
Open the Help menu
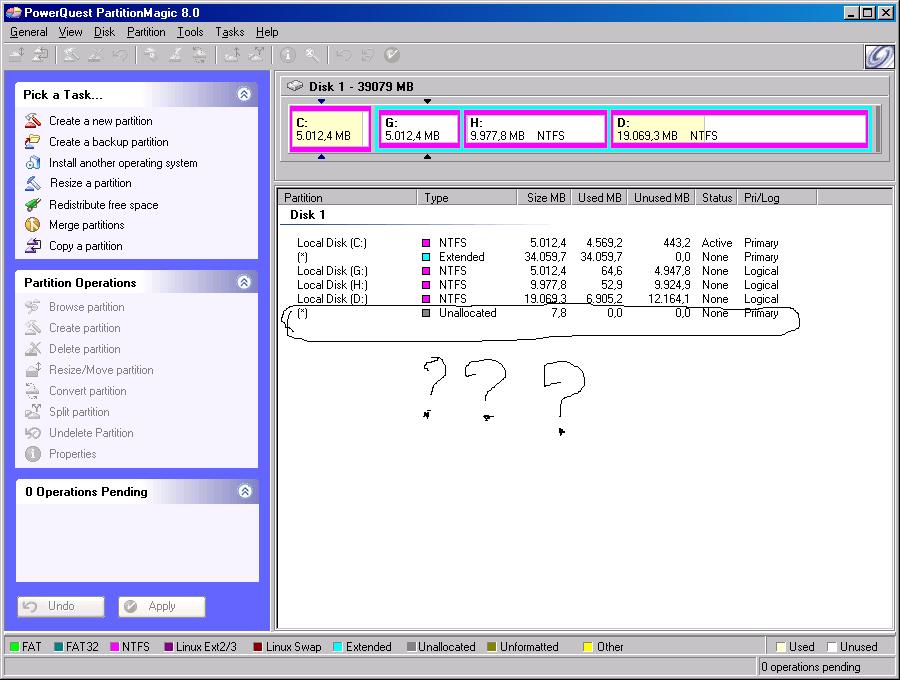267,32
